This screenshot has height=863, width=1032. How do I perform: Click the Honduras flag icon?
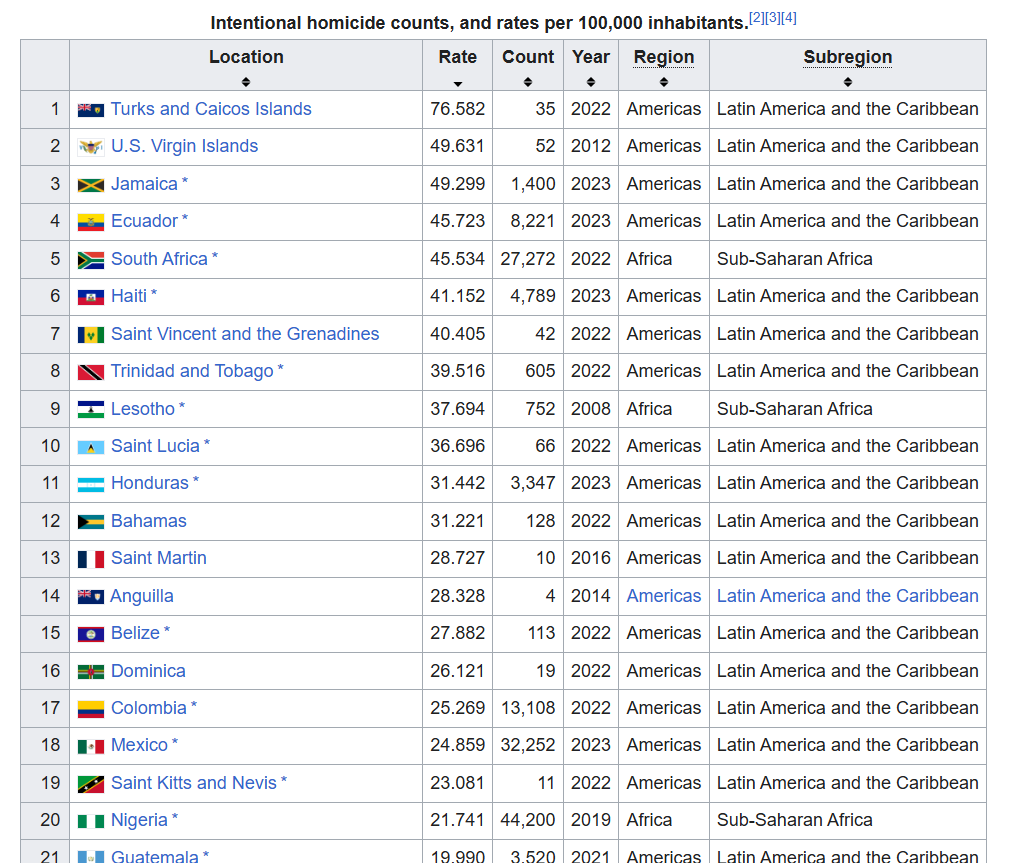click(x=90, y=484)
